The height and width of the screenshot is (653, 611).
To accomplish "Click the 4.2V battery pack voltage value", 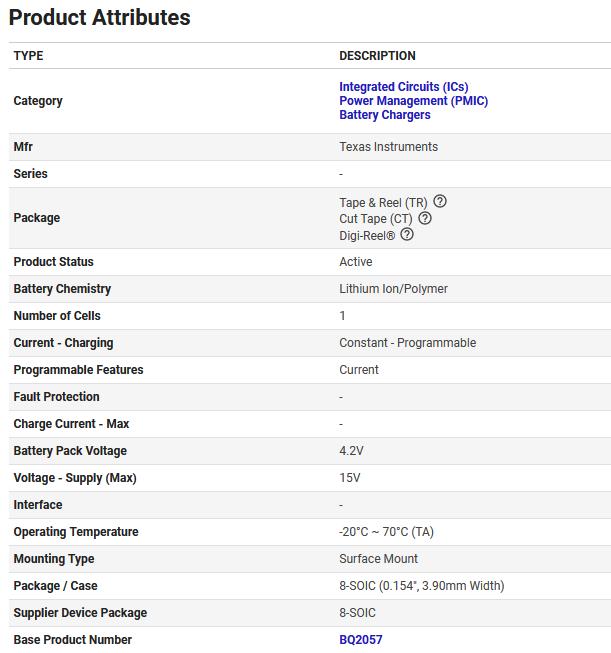I will 351,451.
